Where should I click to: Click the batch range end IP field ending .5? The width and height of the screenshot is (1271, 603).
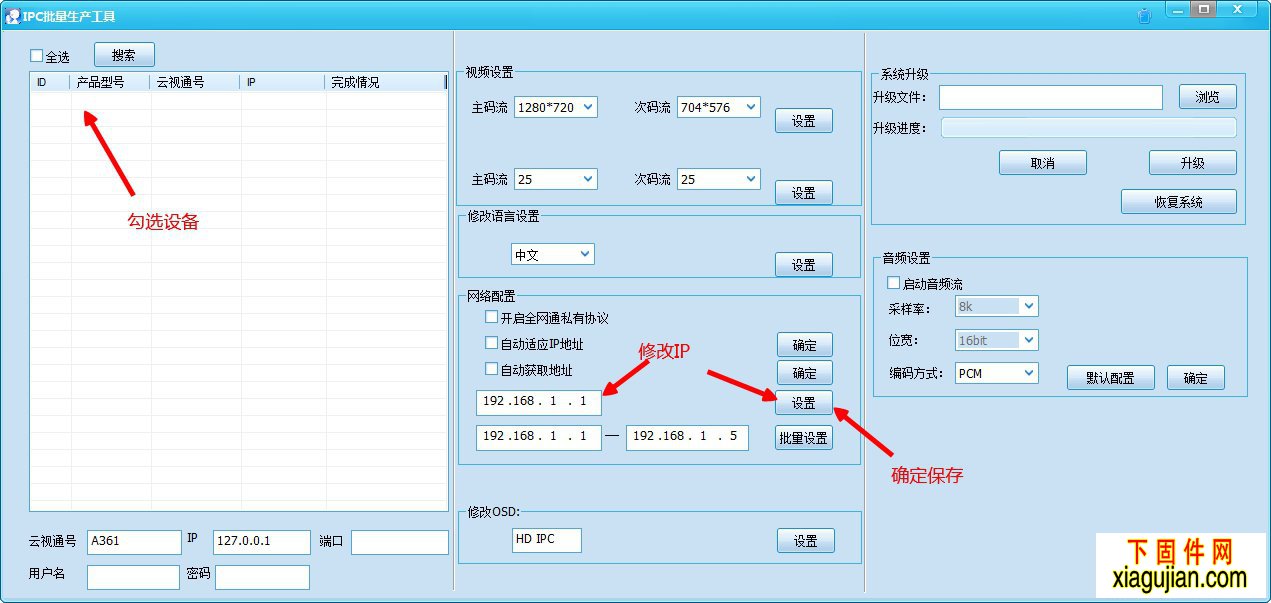[687, 437]
